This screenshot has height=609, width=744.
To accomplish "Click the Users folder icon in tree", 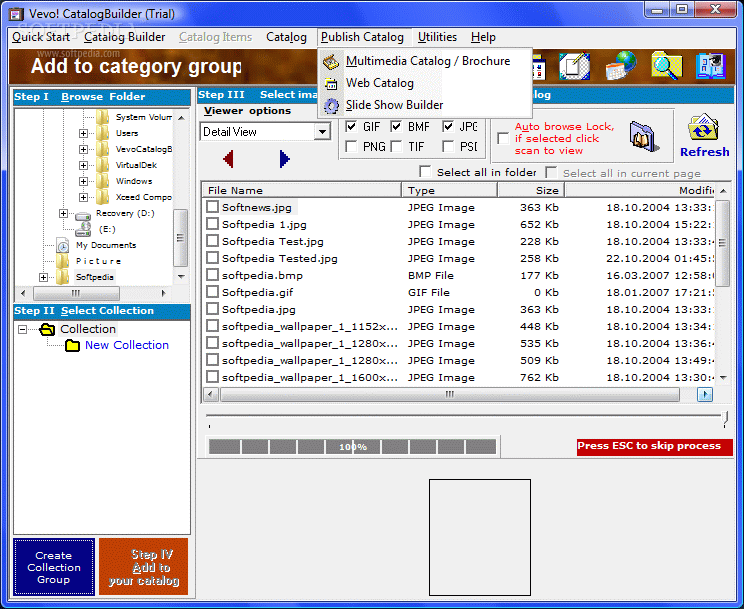I will click(102, 133).
